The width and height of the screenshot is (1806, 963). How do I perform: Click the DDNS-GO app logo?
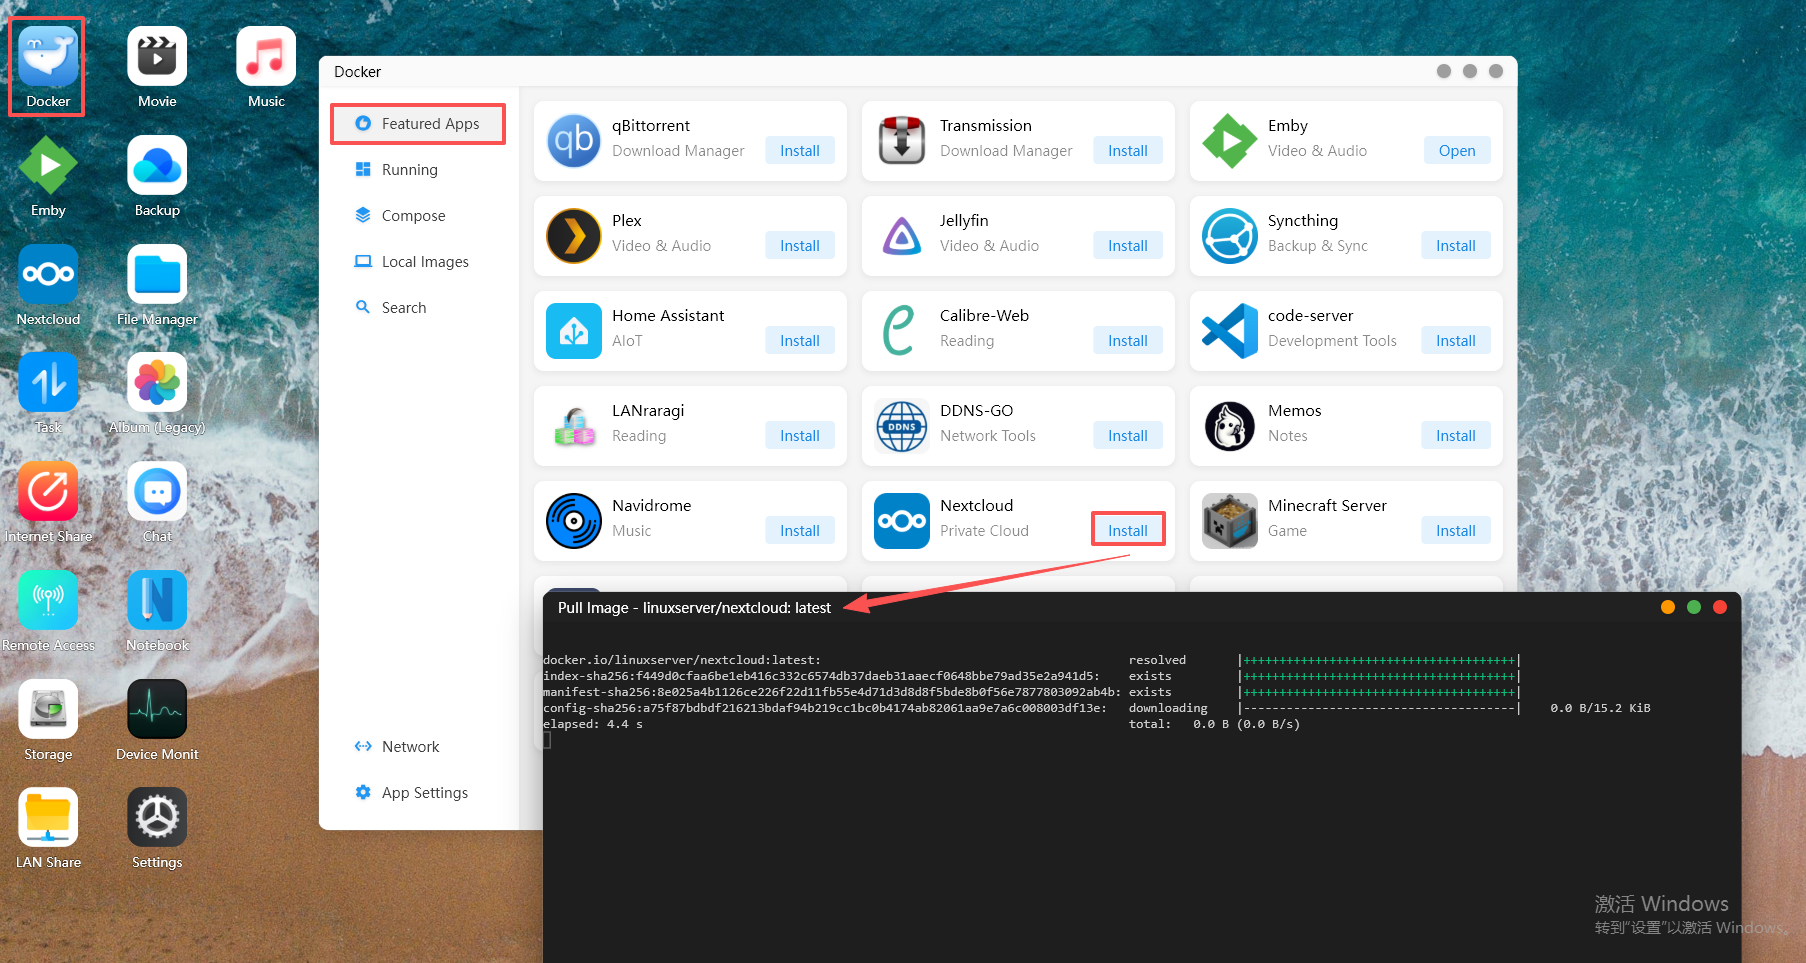click(902, 426)
